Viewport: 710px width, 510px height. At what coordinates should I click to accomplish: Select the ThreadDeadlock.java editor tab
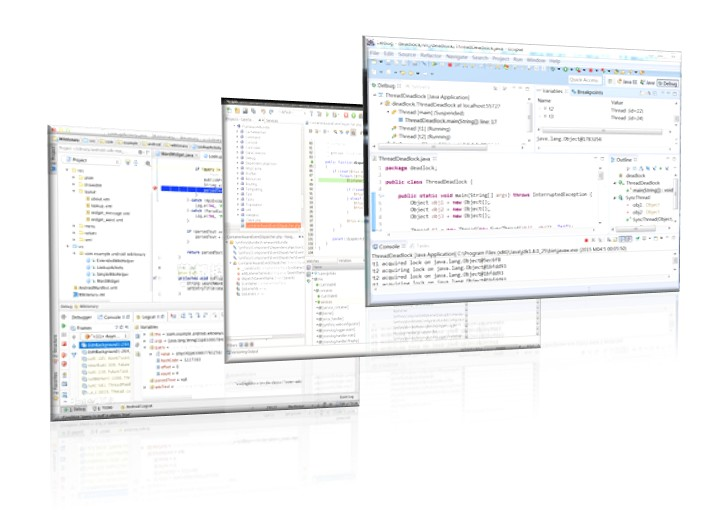405,159
